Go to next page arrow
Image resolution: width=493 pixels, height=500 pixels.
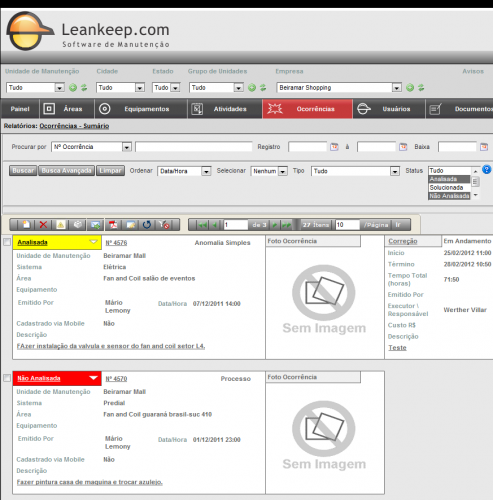(x=274, y=225)
